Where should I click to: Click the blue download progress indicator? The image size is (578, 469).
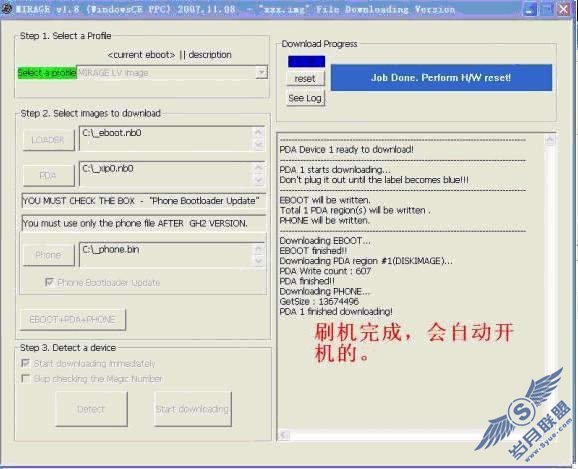306,62
